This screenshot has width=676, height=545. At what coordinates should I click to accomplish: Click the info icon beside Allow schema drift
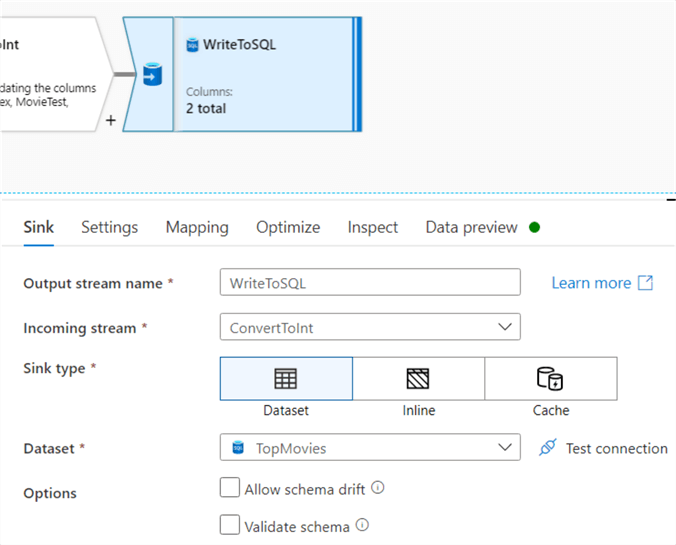(x=378, y=489)
